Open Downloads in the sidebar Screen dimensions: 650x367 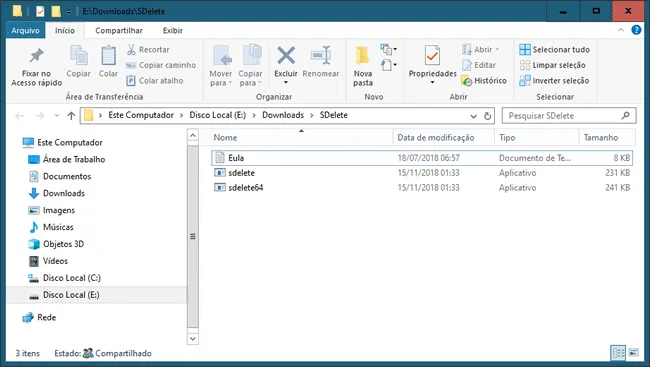pyautogui.click(x=56, y=193)
